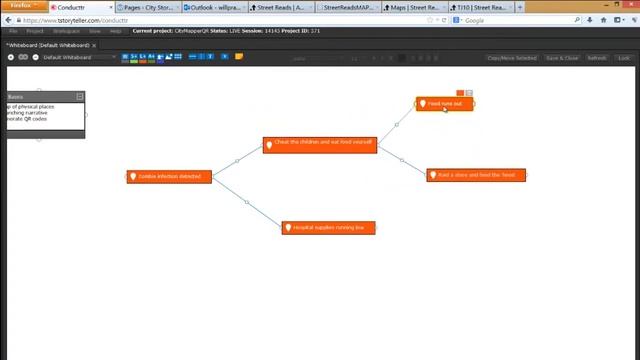Click the Copy/Move Selected button

tap(512, 58)
